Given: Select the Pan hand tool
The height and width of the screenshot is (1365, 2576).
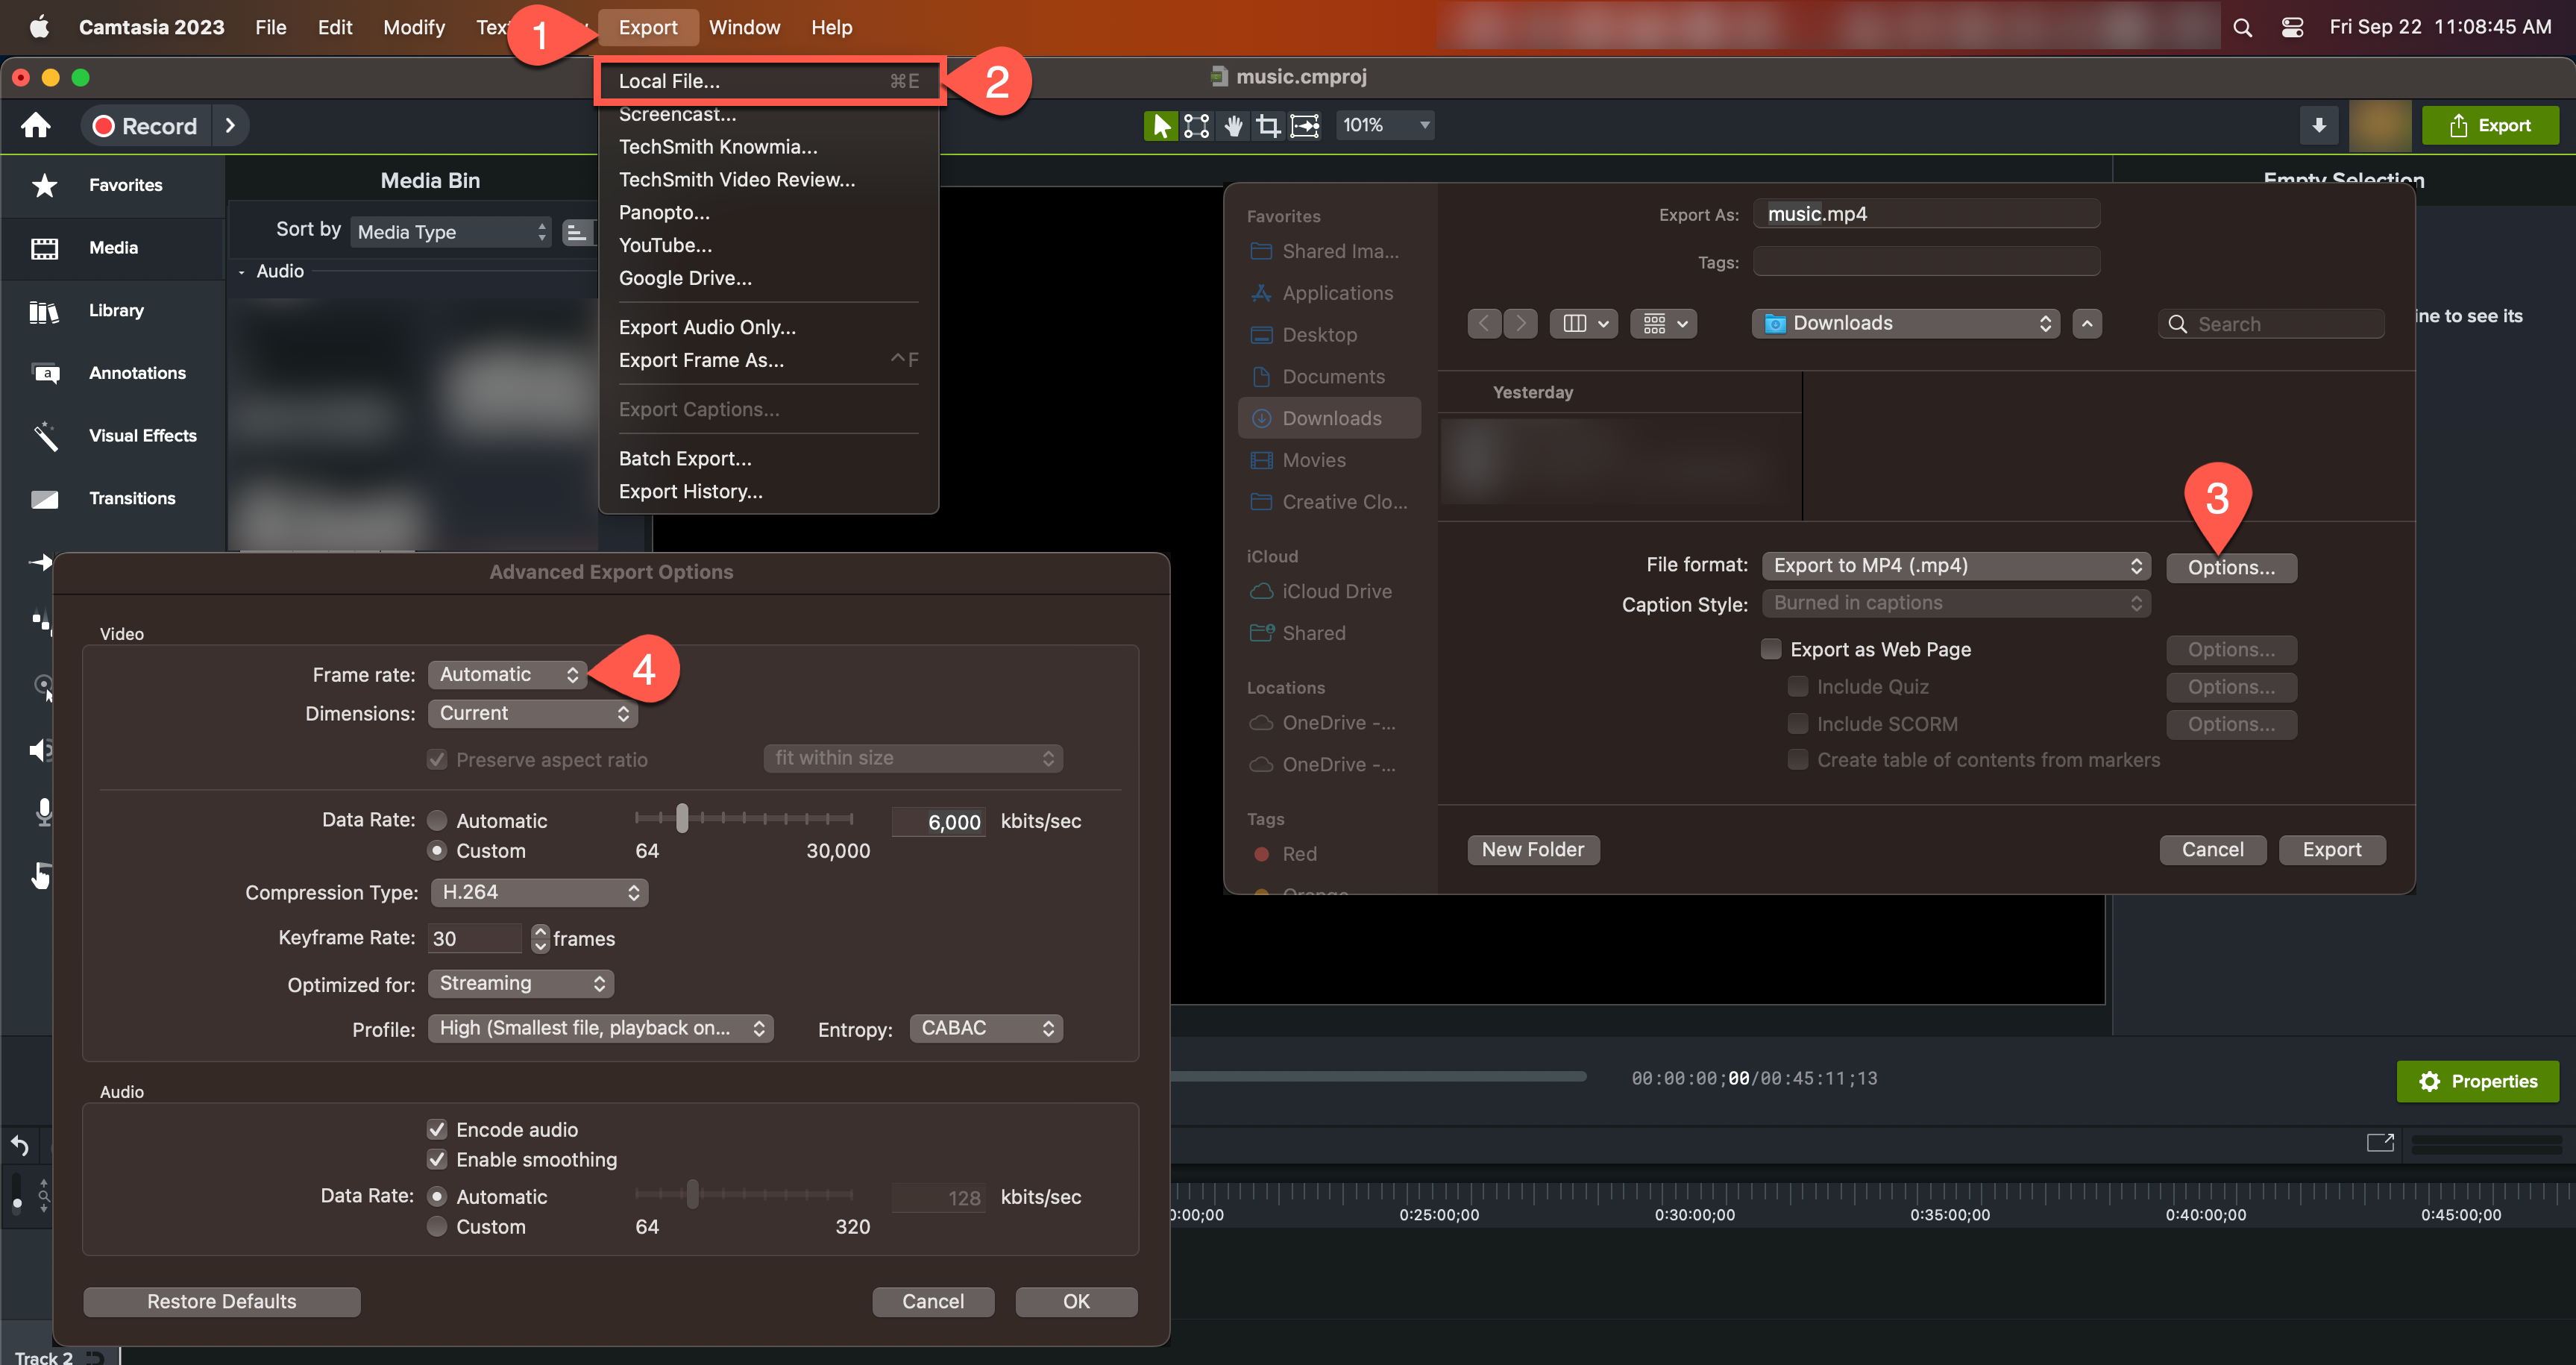Looking at the screenshot, I should pos(1233,125).
